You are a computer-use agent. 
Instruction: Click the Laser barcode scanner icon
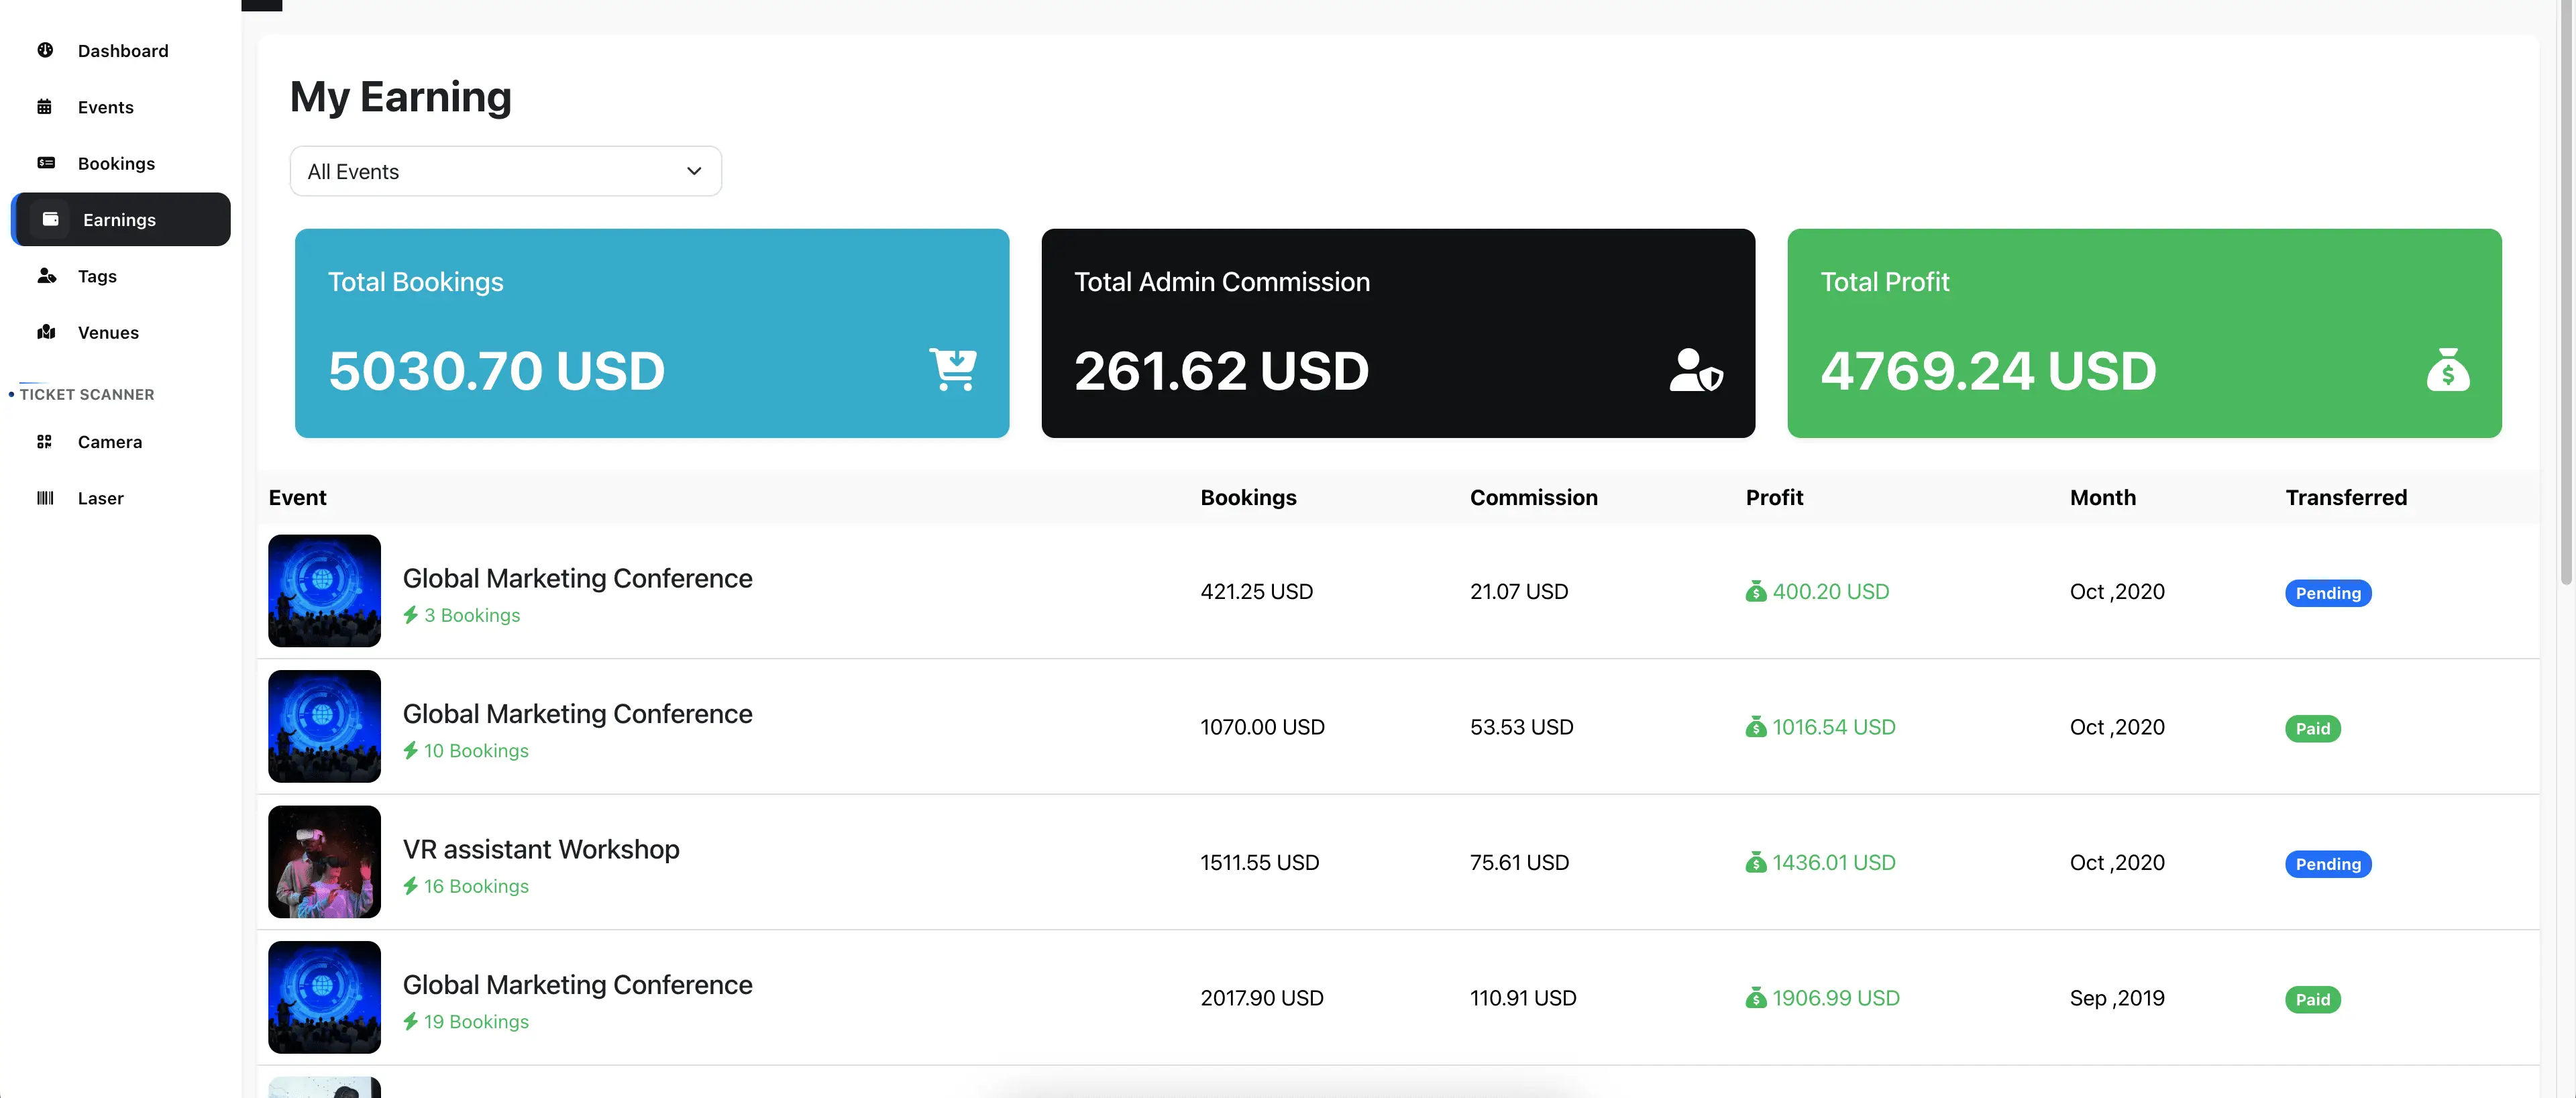tap(46, 497)
